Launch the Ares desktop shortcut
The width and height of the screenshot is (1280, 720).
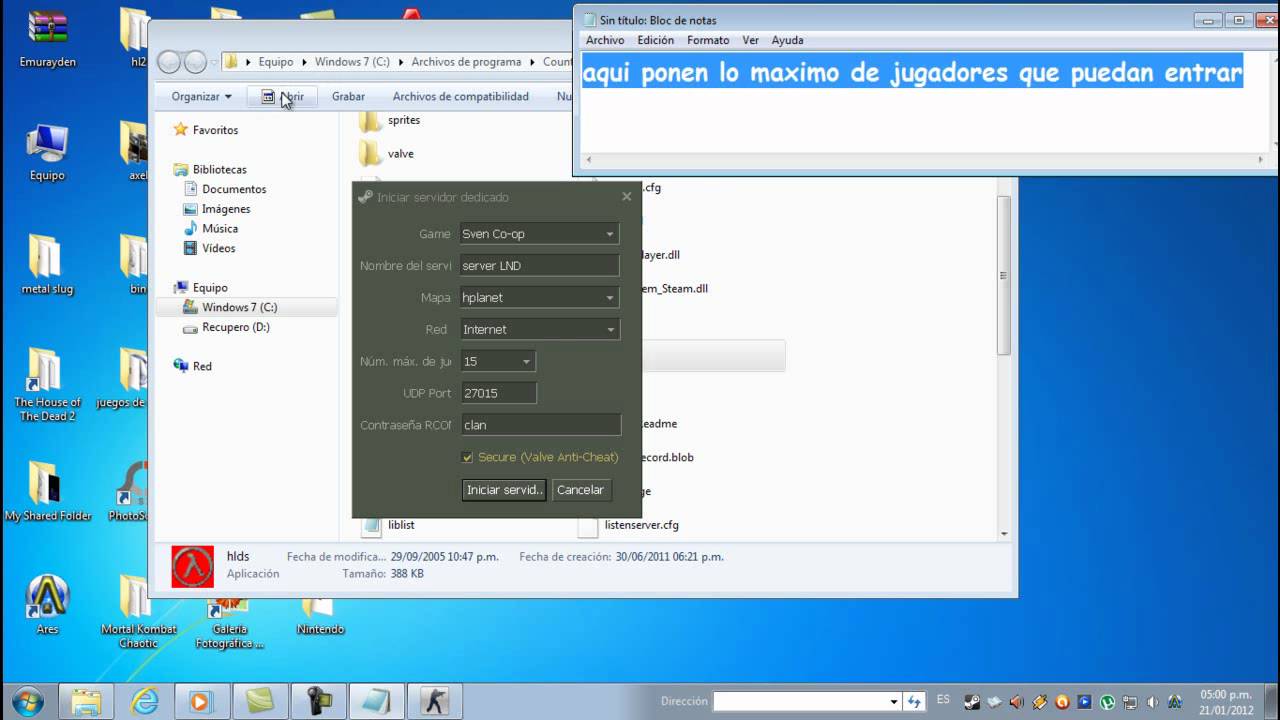coord(47,605)
